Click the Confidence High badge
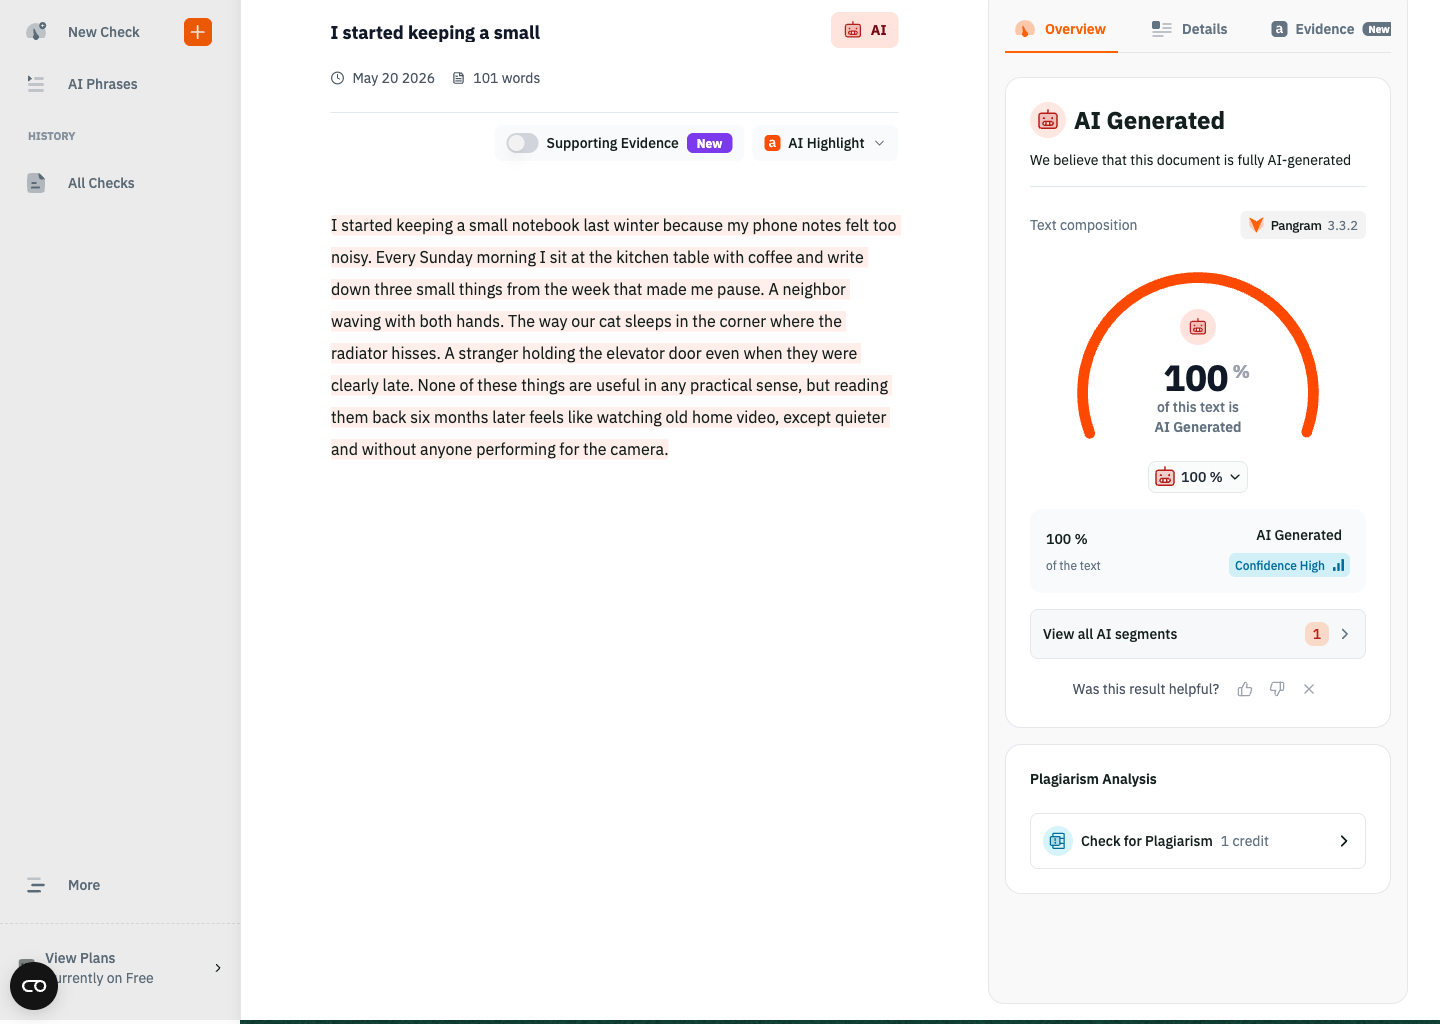This screenshot has height=1024, width=1440. pos(1289,565)
